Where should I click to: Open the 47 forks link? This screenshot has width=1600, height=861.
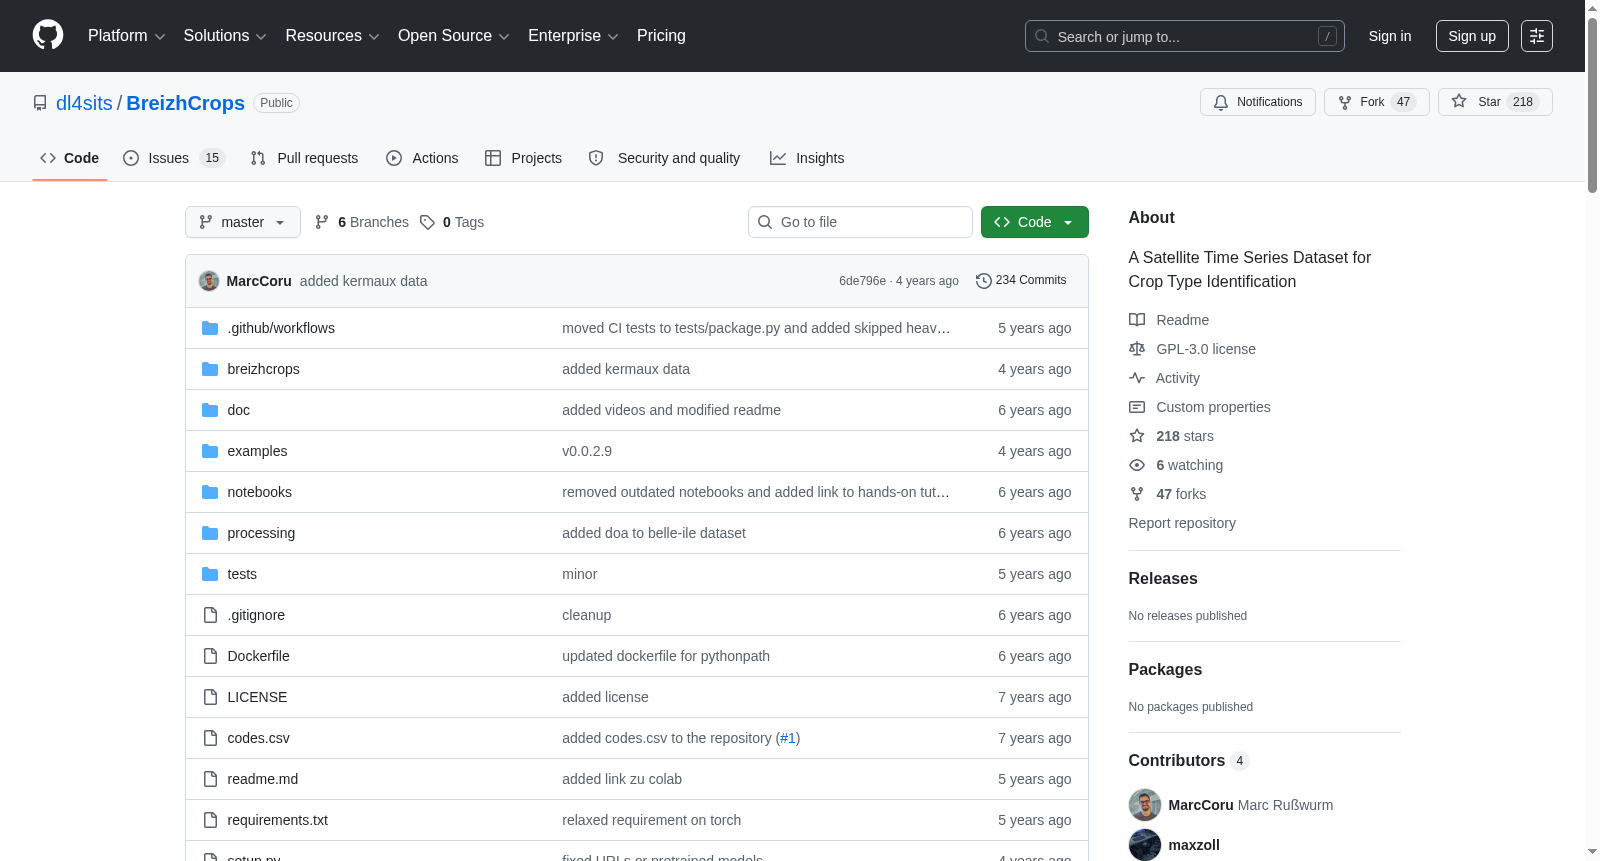[x=1181, y=494]
